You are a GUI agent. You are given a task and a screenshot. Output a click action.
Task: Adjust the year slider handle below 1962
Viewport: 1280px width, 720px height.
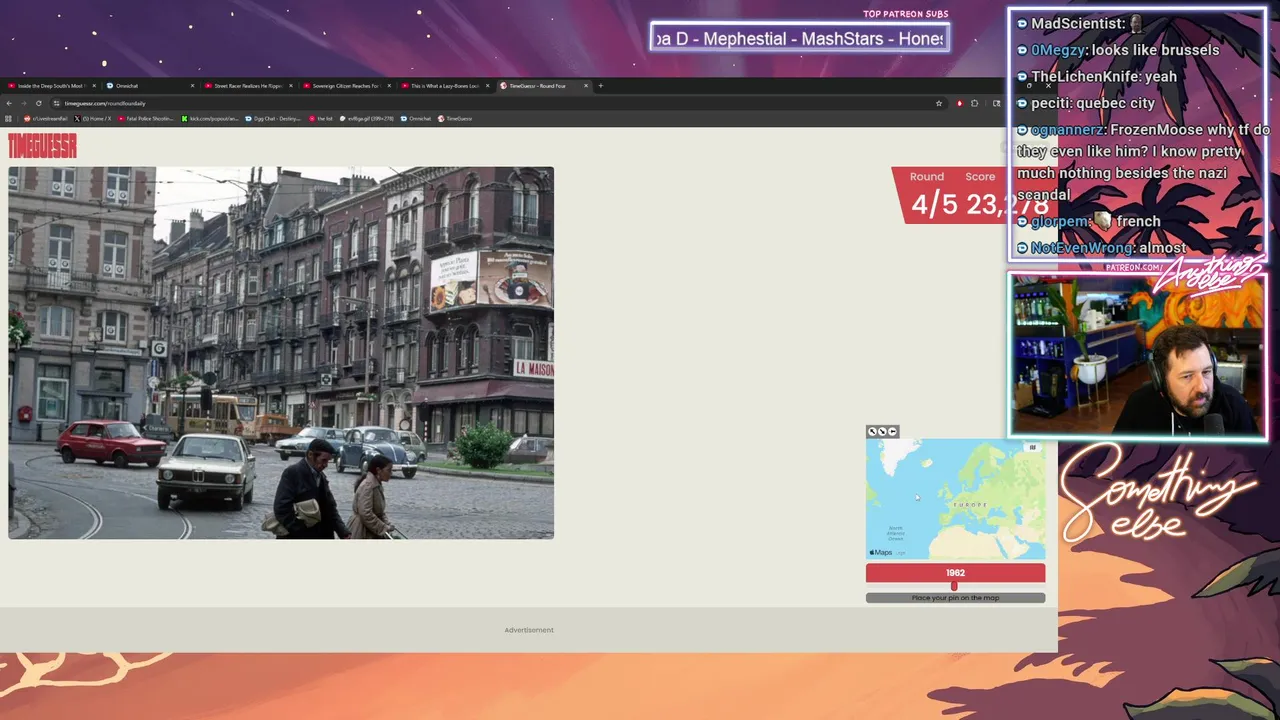coord(953,587)
